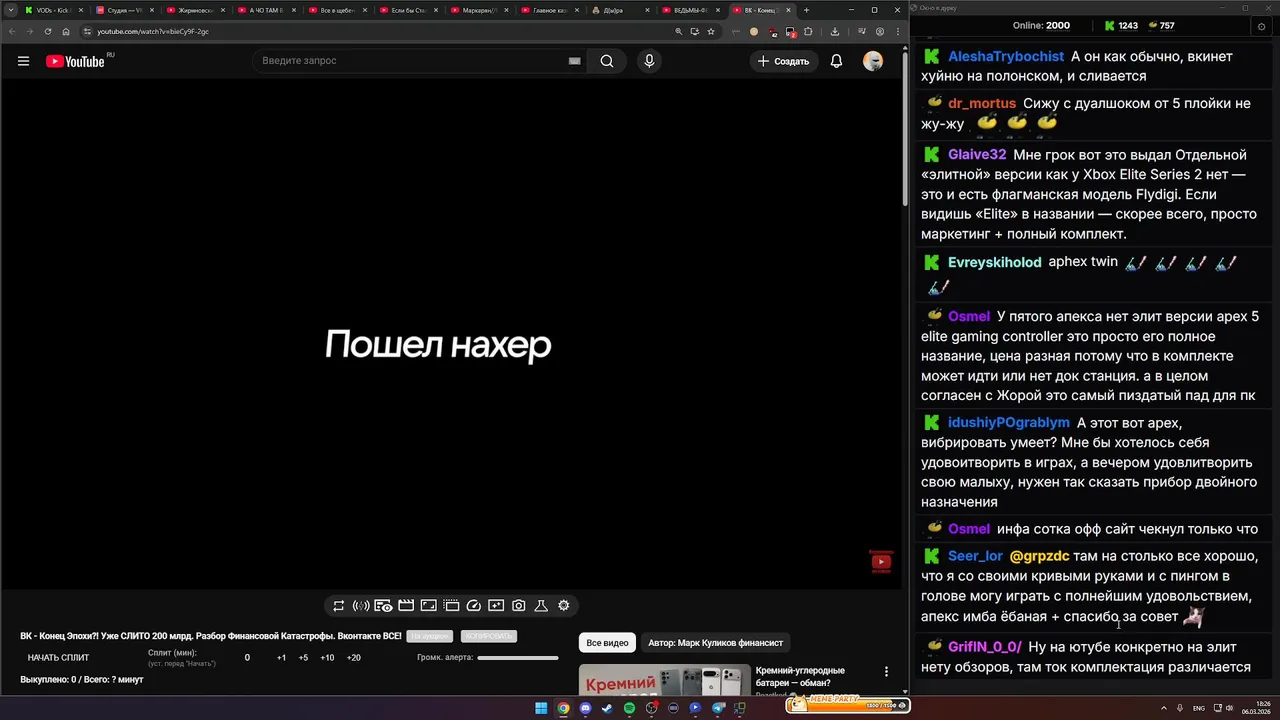Click username AleshaTrybochist in chat
Image resolution: width=1280 pixels, height=720 pixels.
pos(1006,57)
